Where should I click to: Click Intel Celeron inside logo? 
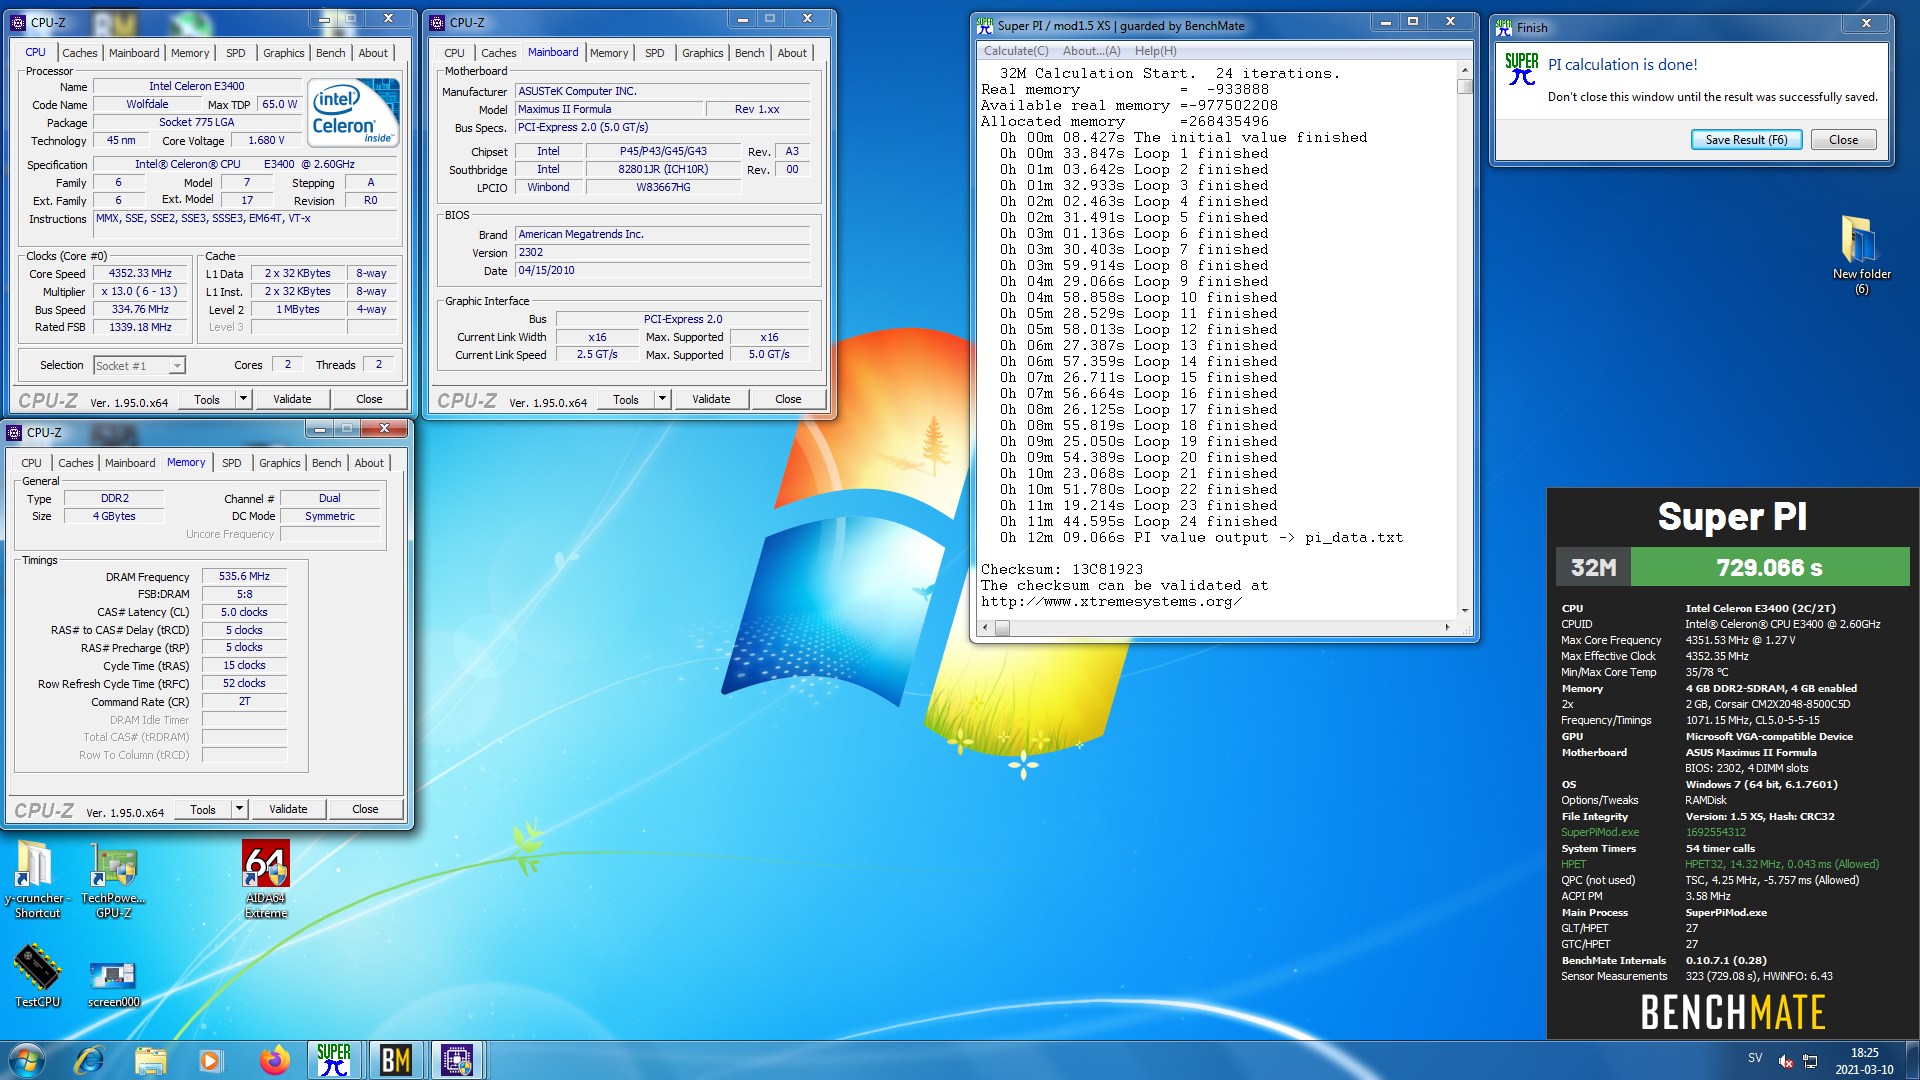pos(355,112)
